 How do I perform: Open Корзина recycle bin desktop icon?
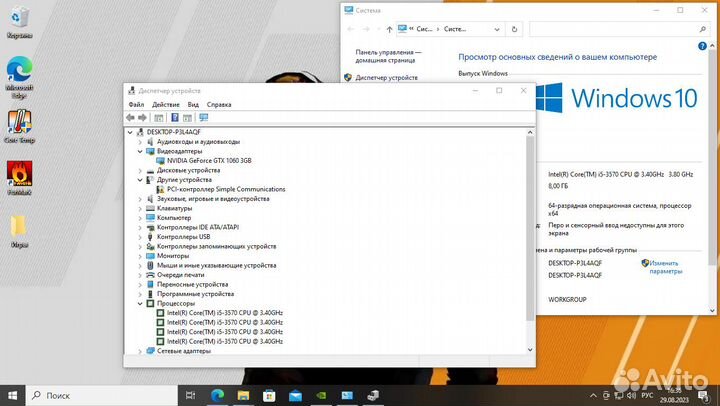click(x=19, y=22)
